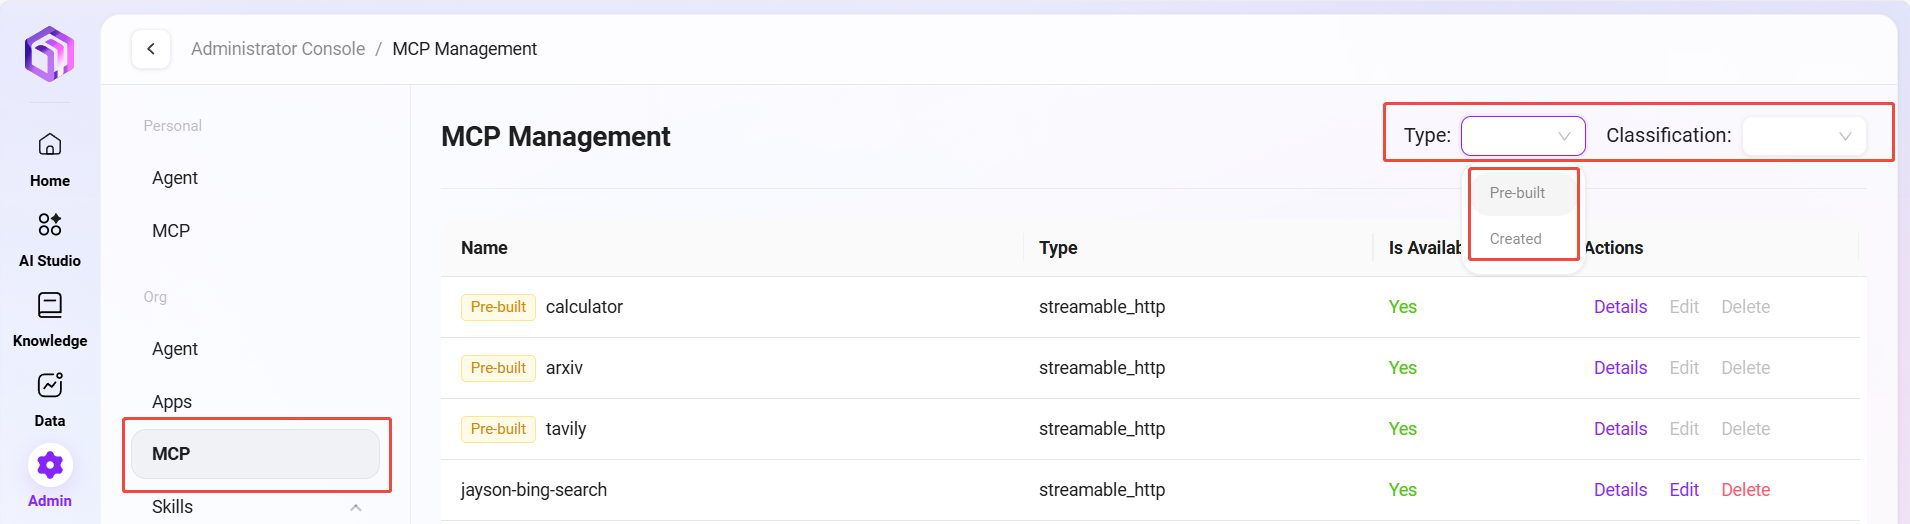Open the Classification filter dropdown
This screenshot has width=1910, height=524.
point(1803,136)
